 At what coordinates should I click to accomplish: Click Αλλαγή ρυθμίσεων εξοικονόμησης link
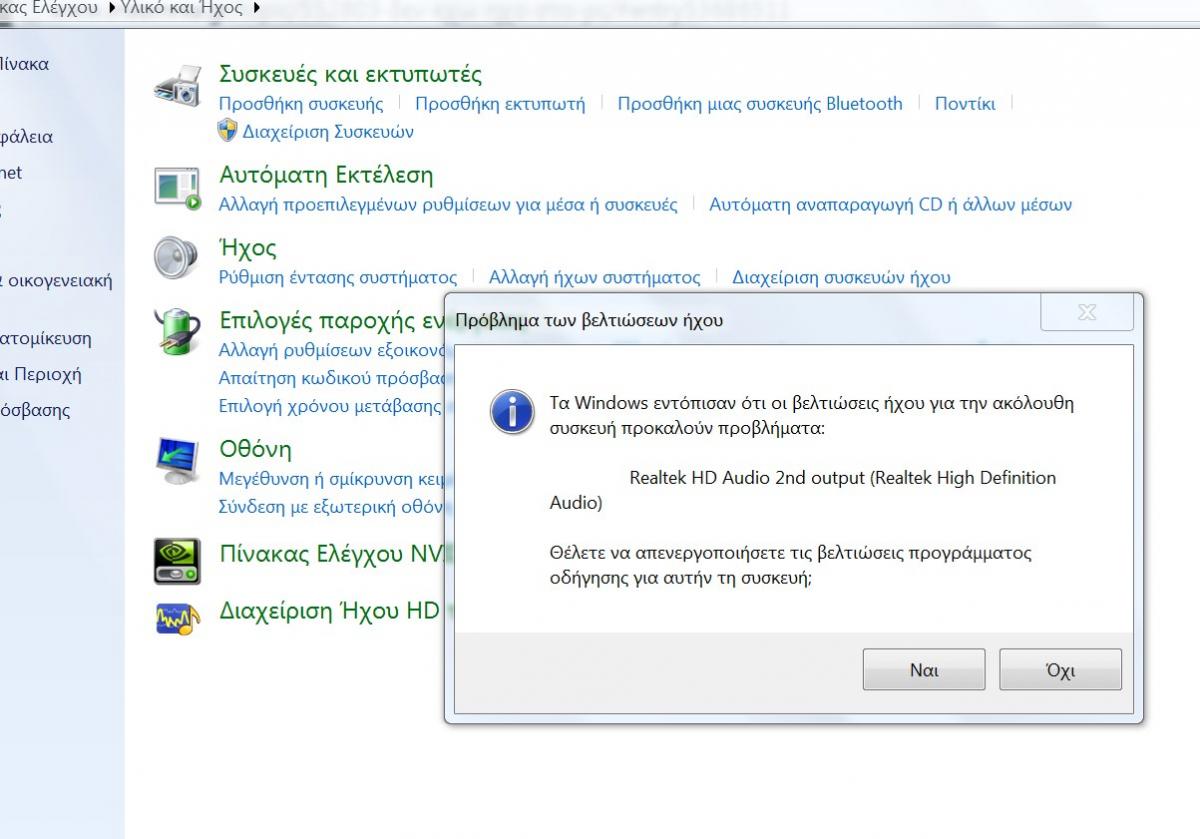click(x=331, y=350)
